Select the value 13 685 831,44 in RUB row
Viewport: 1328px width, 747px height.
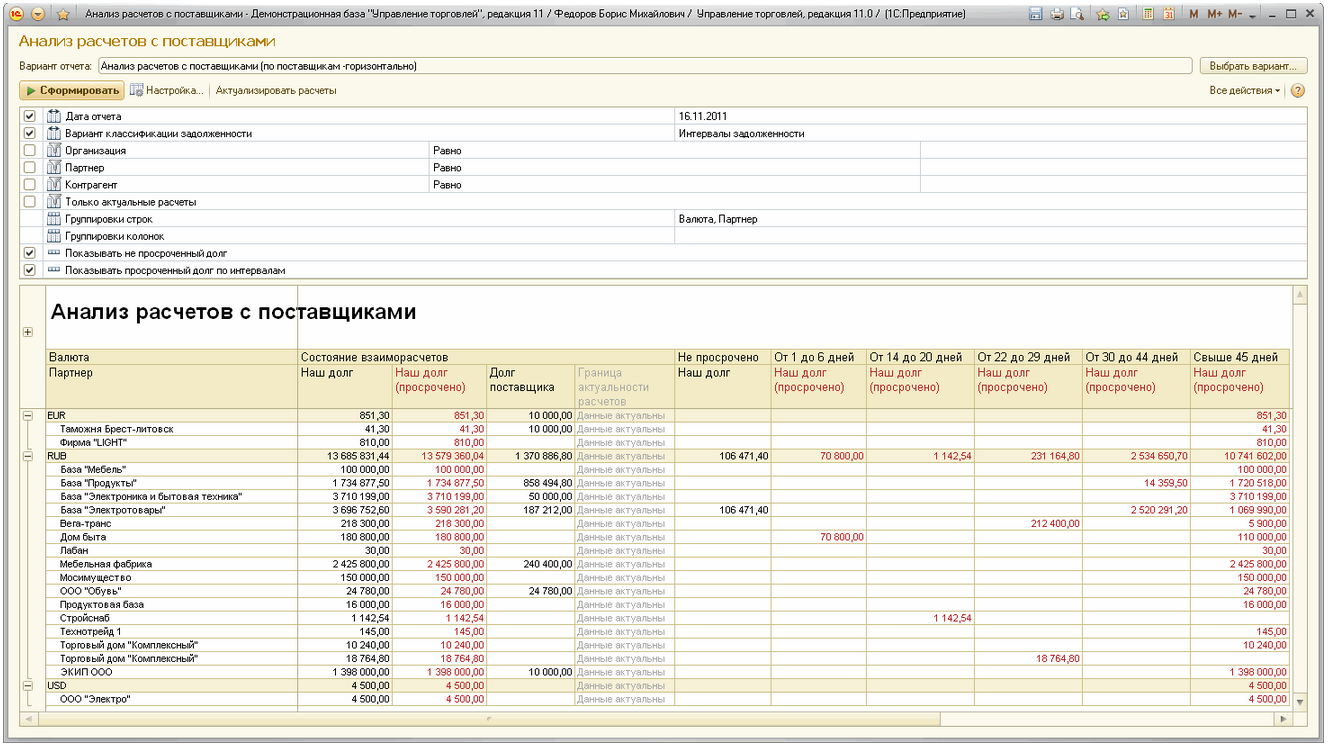point(346,456)
